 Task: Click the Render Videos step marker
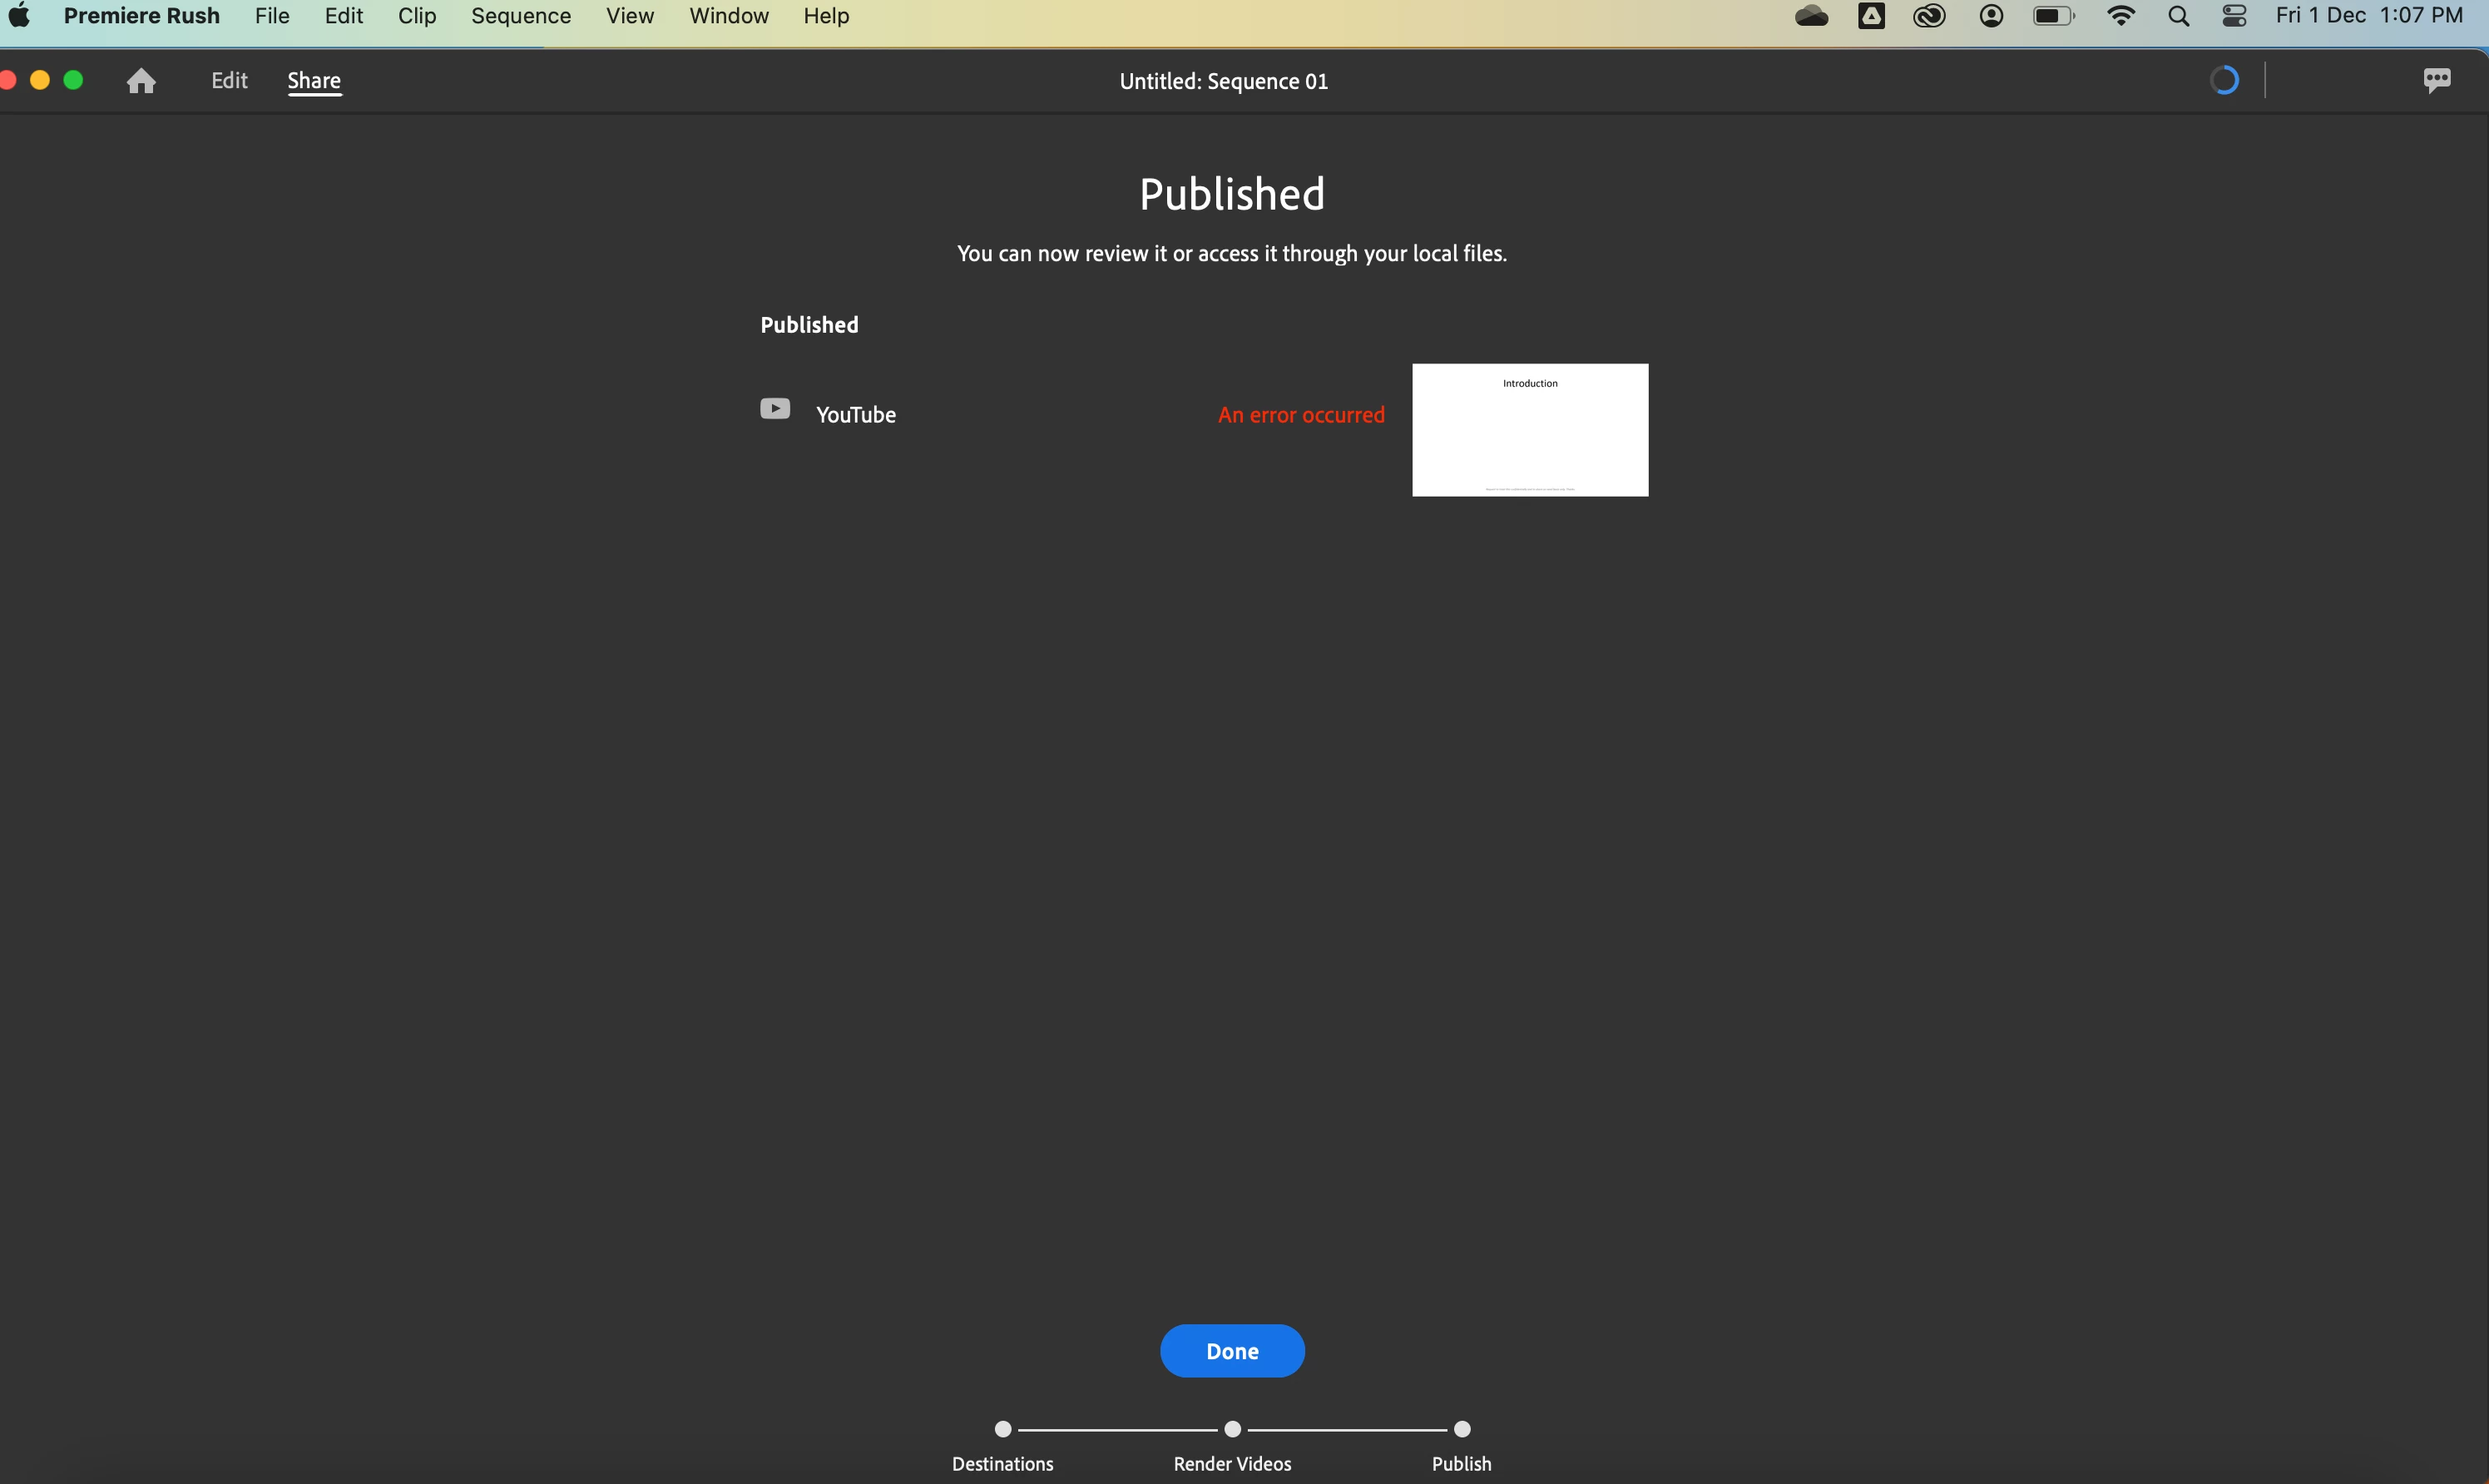(1232, 1429)
